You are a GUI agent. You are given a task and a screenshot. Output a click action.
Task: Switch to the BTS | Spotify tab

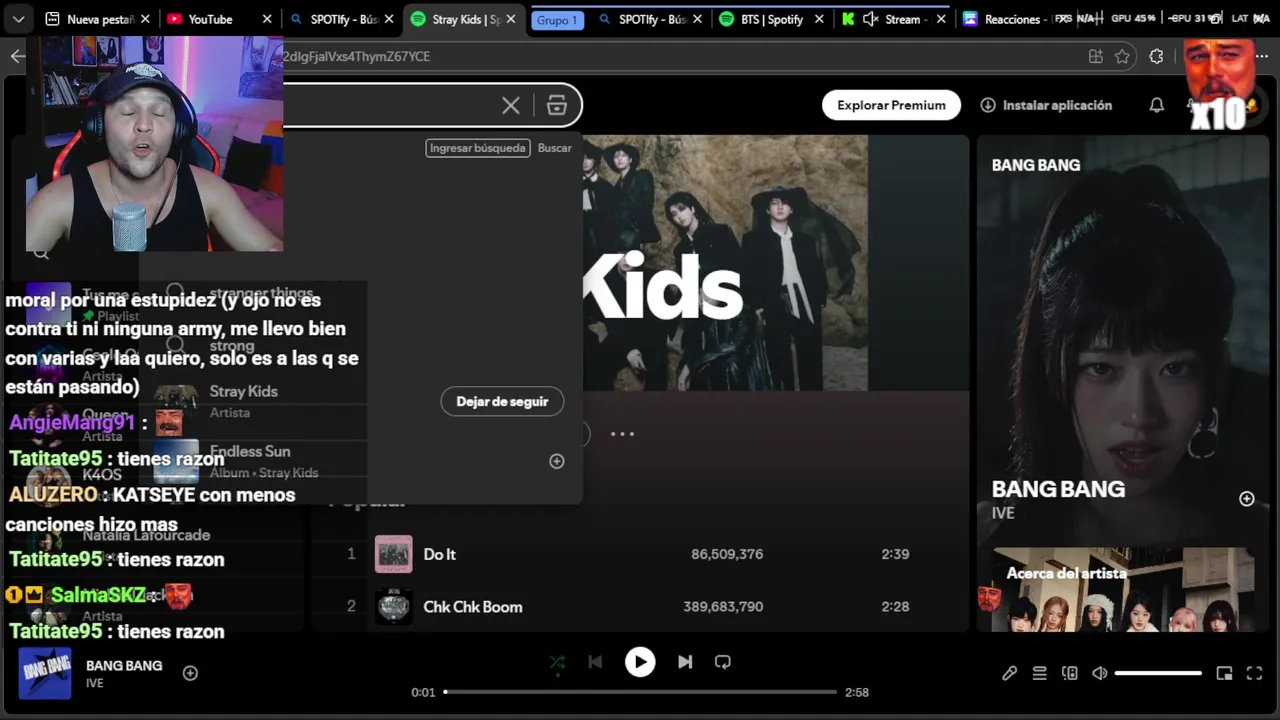[x=772, y=19]
